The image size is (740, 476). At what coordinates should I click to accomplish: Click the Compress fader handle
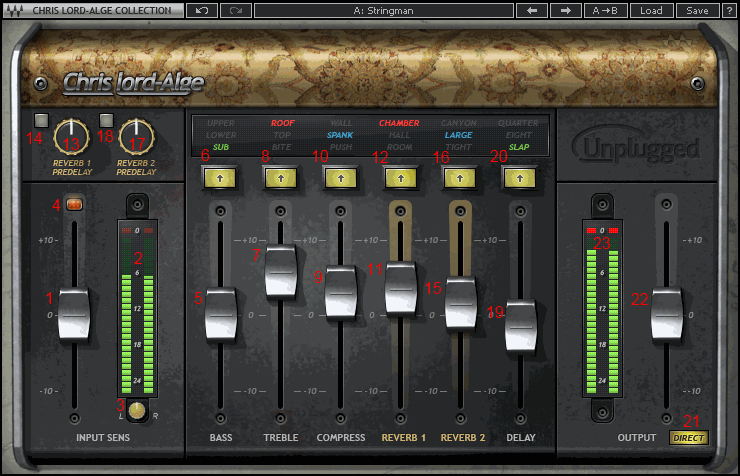click(341, 292)
